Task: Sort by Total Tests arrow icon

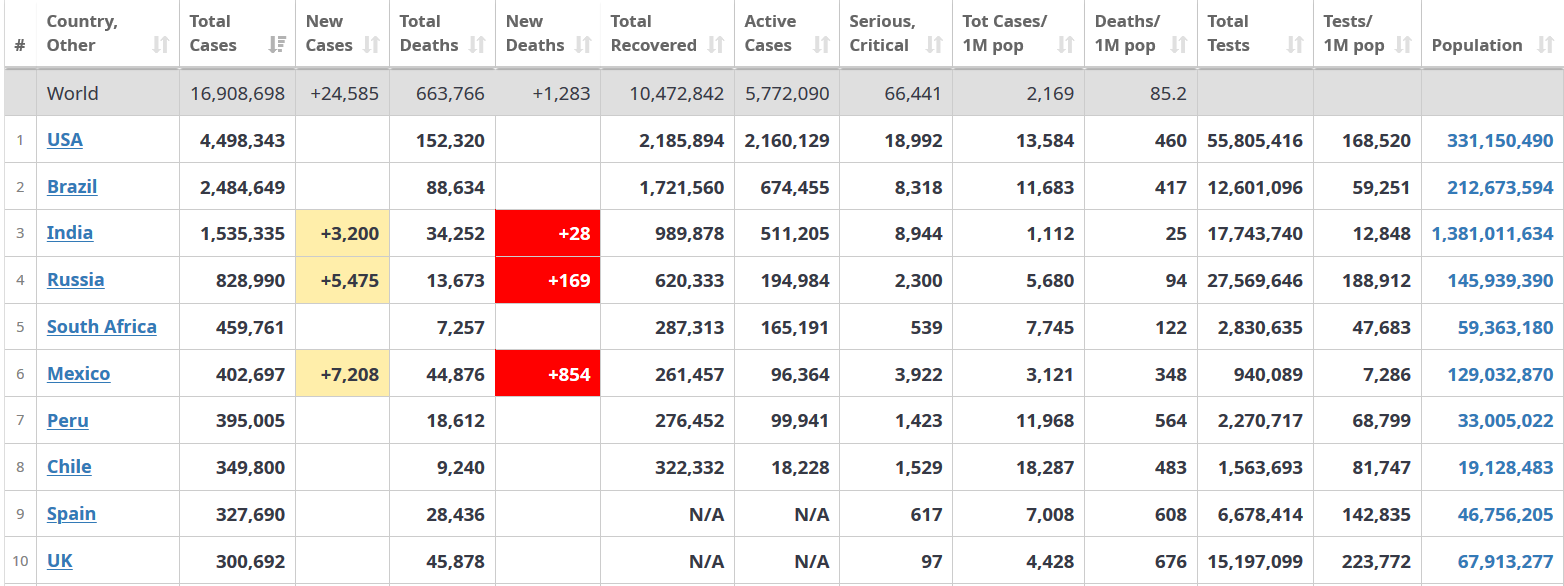Action: click(1295, 45)
